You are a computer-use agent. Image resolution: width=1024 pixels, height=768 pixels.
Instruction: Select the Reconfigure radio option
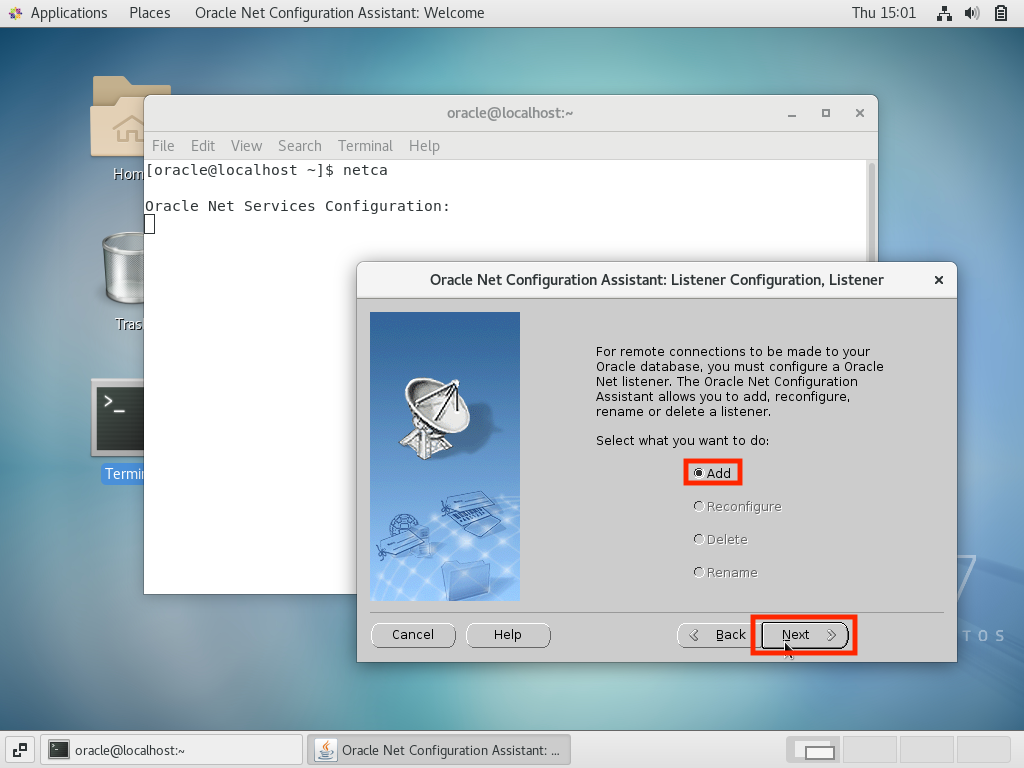[x=737, y=506]
